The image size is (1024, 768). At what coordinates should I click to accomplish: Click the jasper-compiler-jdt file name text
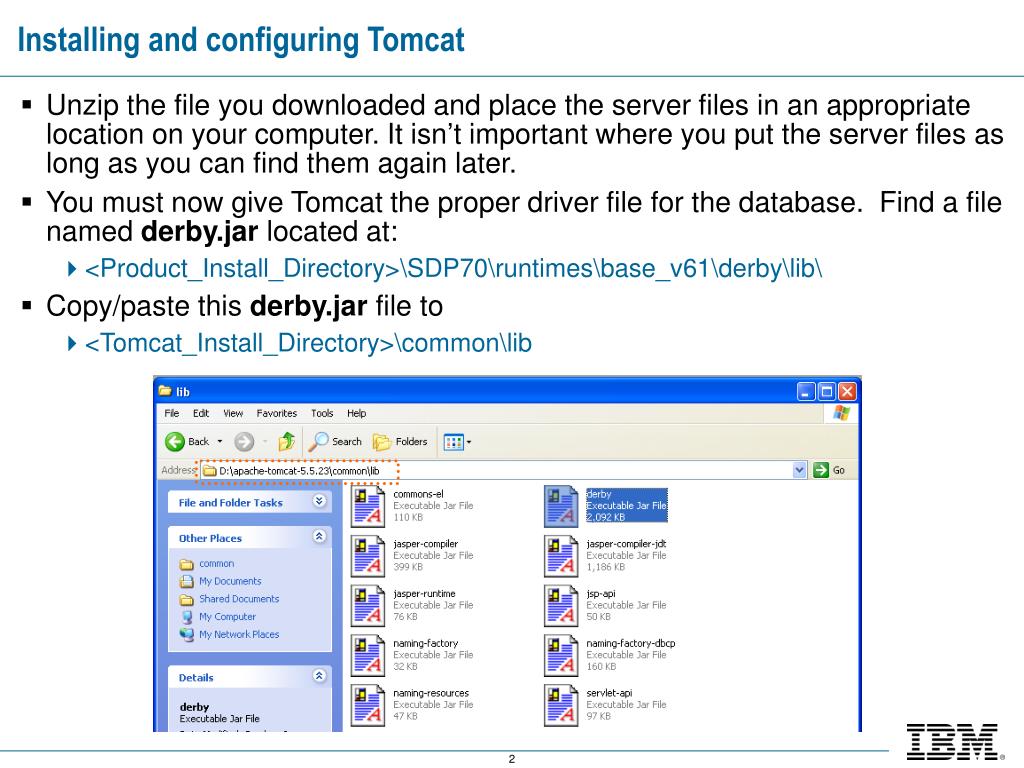[626, 544]
